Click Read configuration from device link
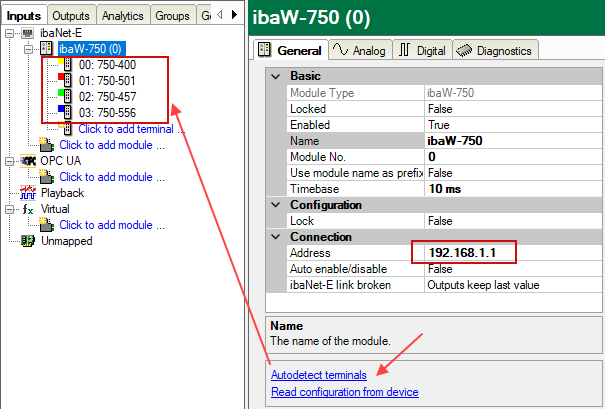Viewport: 605px width, 409px height. (344, 392)
